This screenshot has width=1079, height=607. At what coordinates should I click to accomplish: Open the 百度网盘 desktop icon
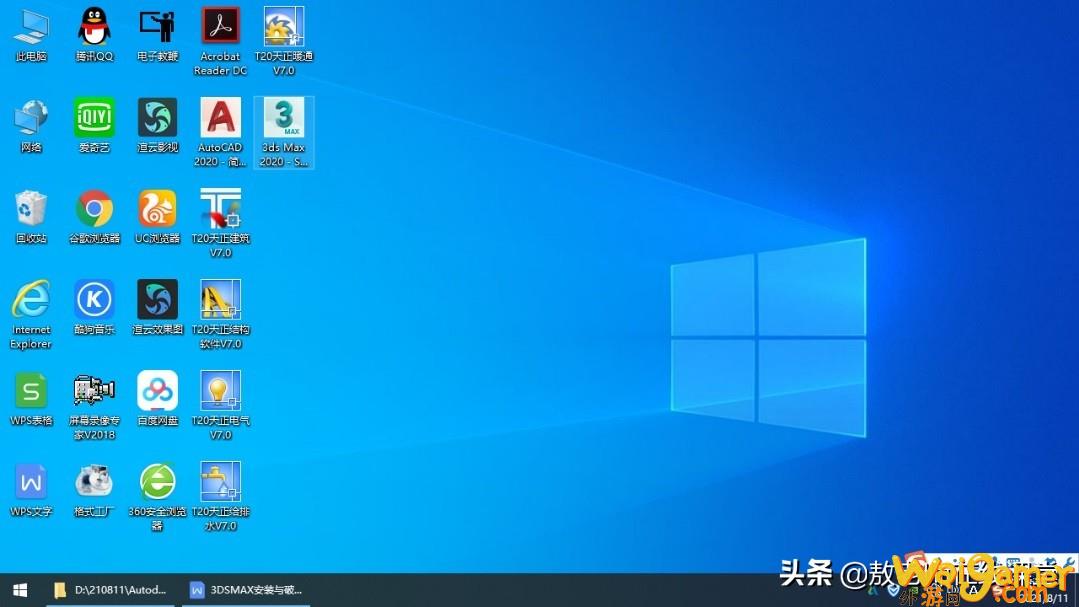click(158, 398)
